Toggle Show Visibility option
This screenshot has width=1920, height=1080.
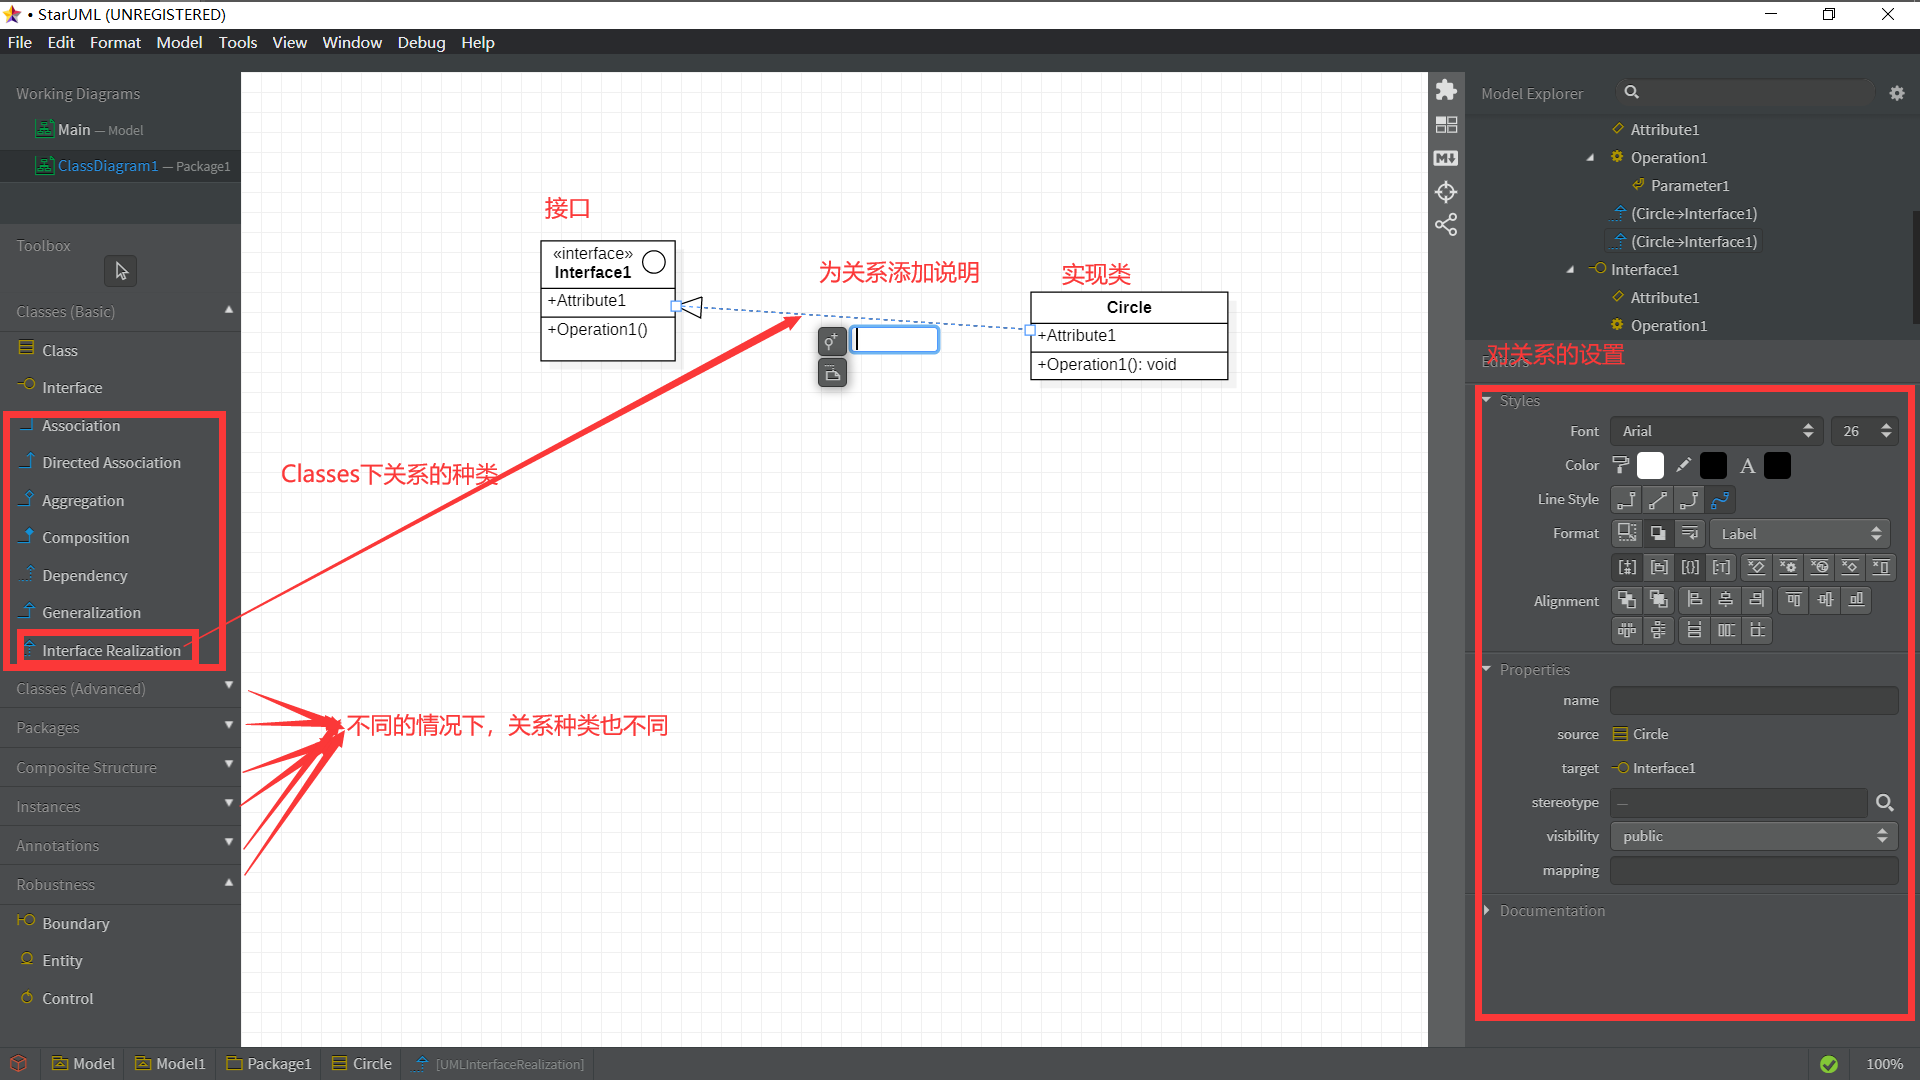click(x=1627, y=567)
